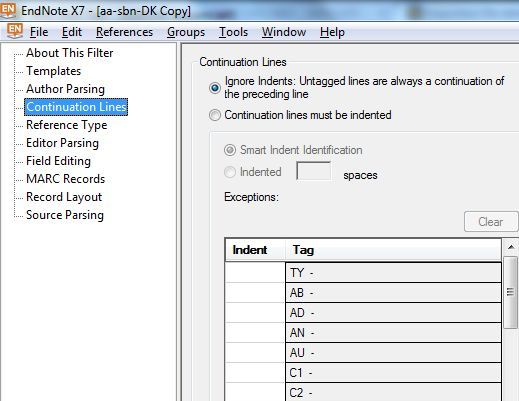Click the Tag column header
The height and width of the screenshot is (401, 519).
tap(393, 250)
